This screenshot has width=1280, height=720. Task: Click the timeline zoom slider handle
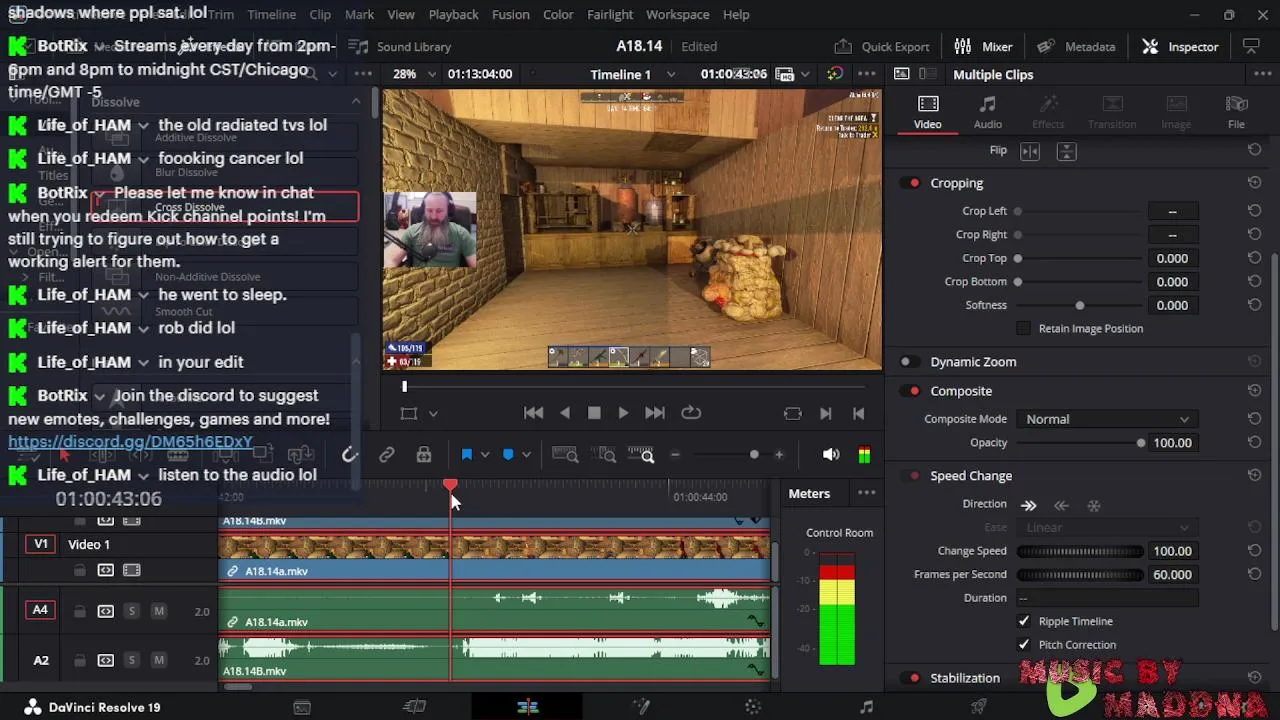754,455
